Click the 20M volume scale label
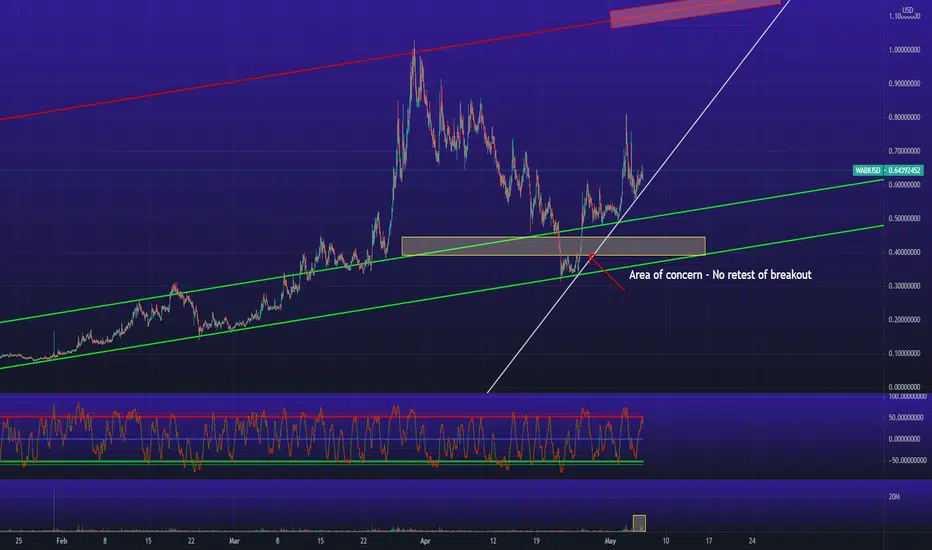The height and width of the screenshot is (550, 932). (894, 496)
